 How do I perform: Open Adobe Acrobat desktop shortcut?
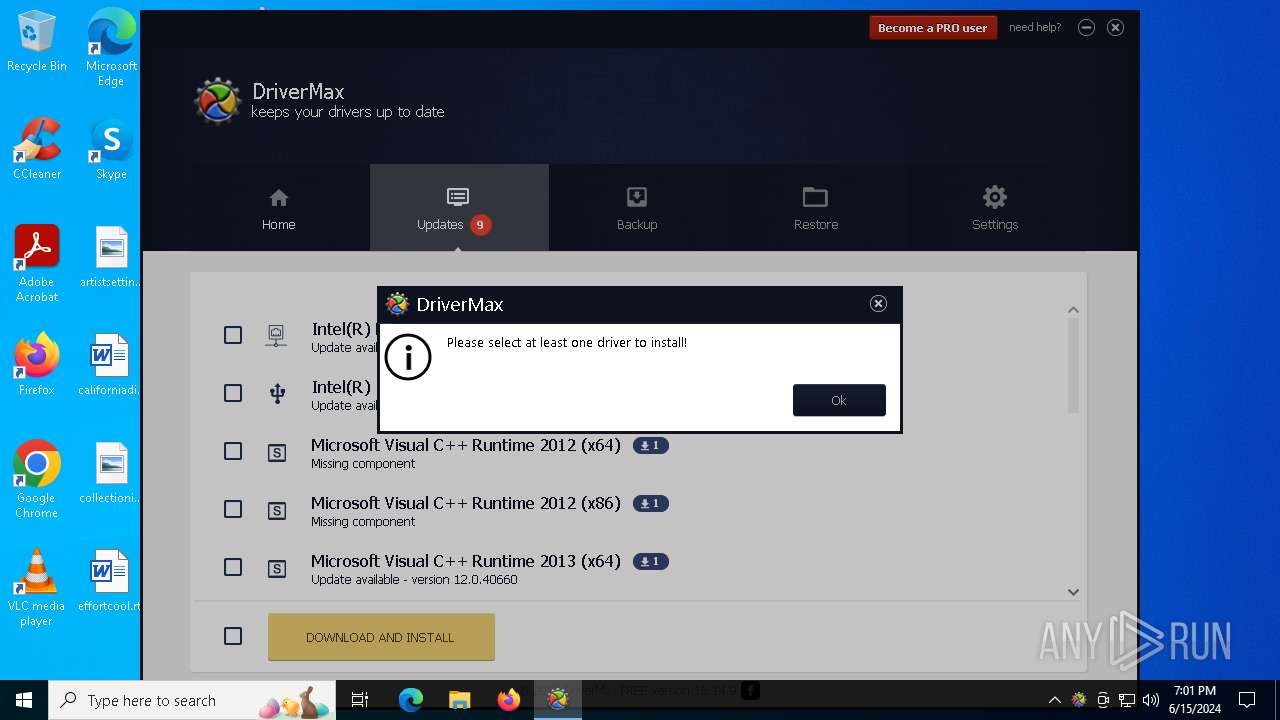coord(37,264)
